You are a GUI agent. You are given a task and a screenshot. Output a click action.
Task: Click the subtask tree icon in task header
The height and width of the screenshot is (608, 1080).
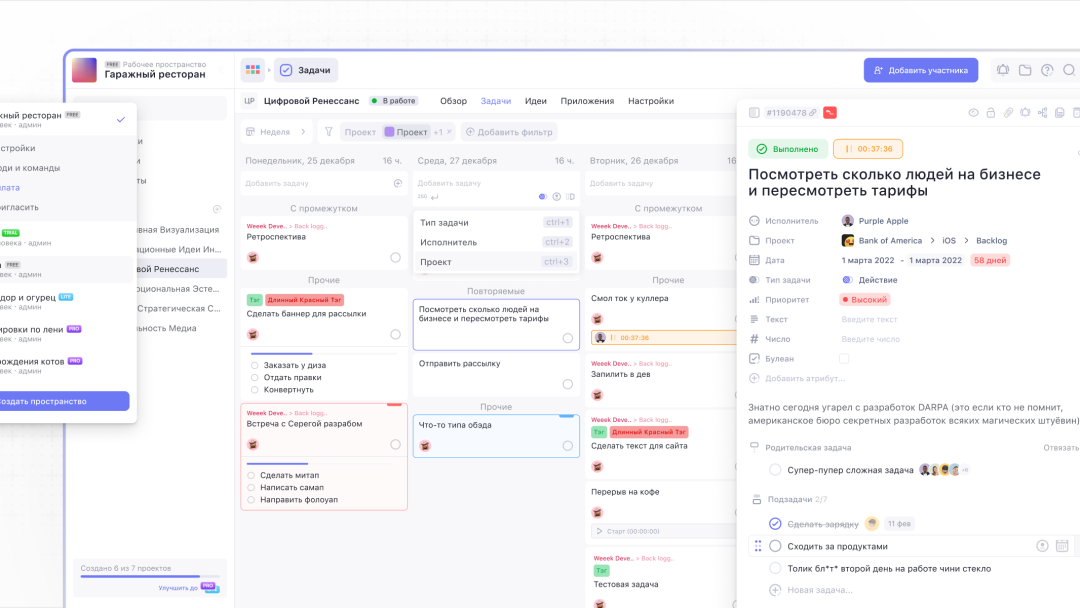coord(1042,113)
